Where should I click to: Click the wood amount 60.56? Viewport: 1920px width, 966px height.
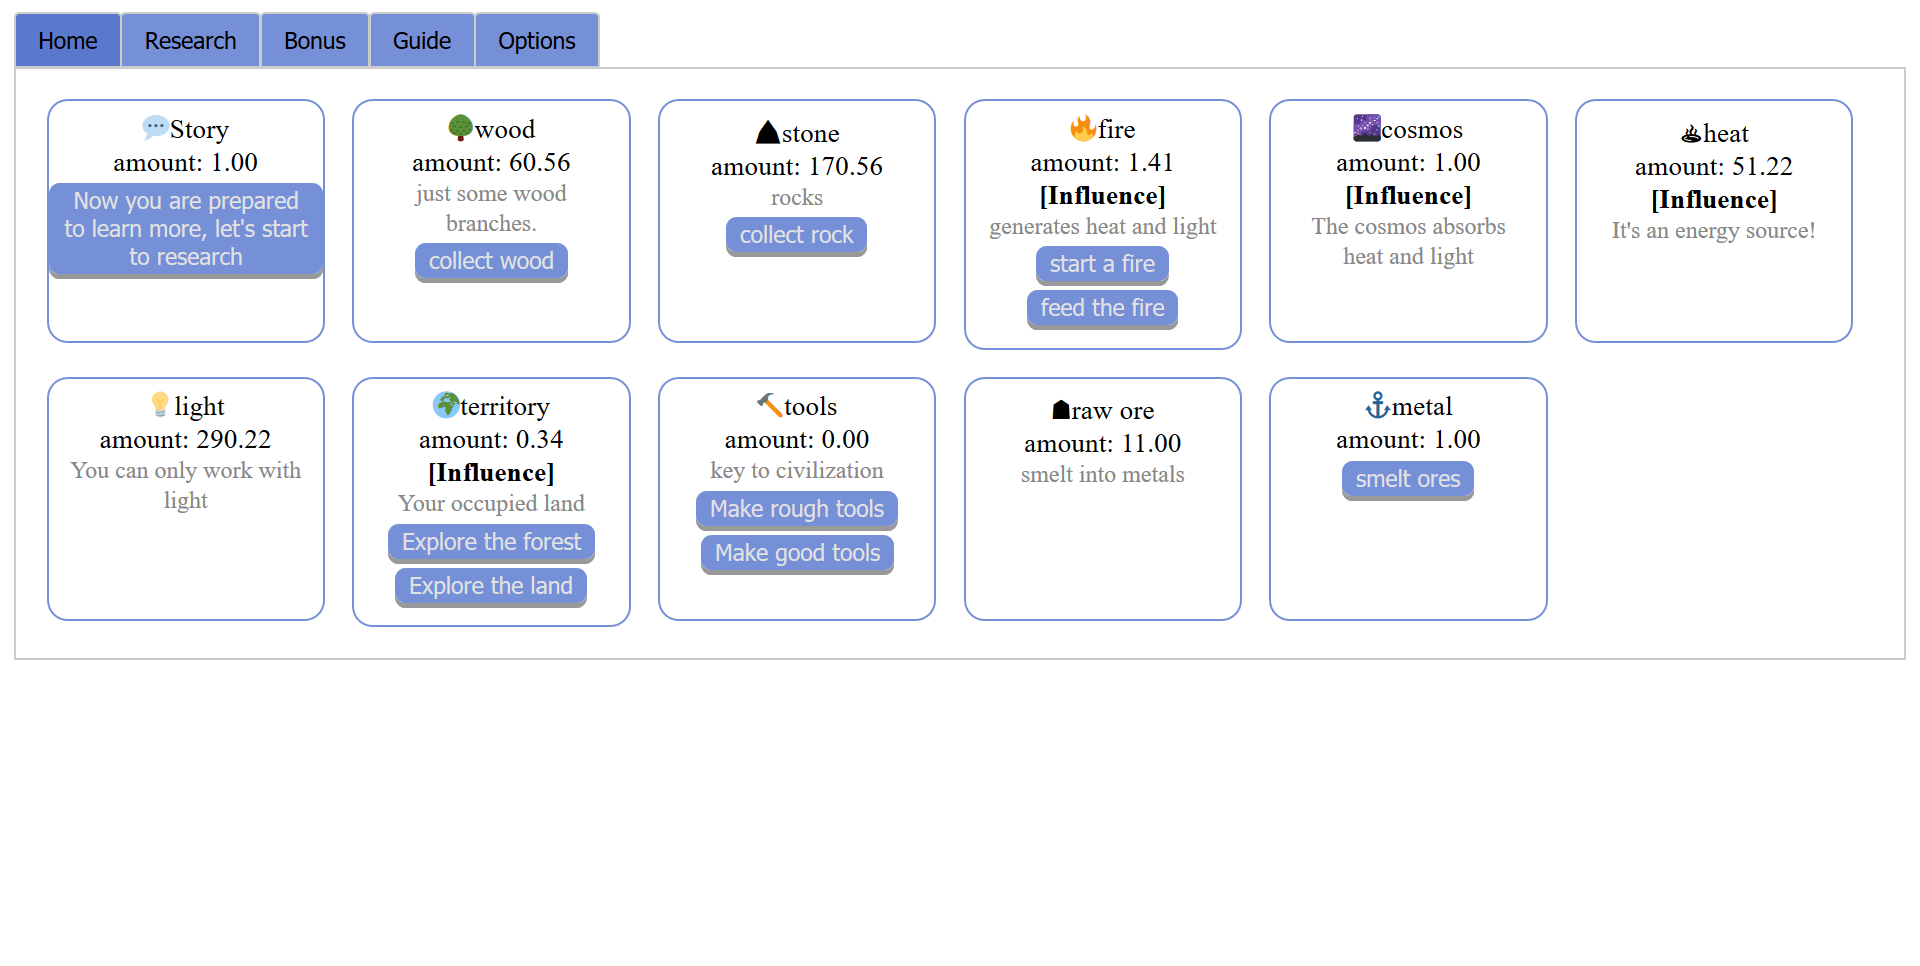(x=491, y=162)
